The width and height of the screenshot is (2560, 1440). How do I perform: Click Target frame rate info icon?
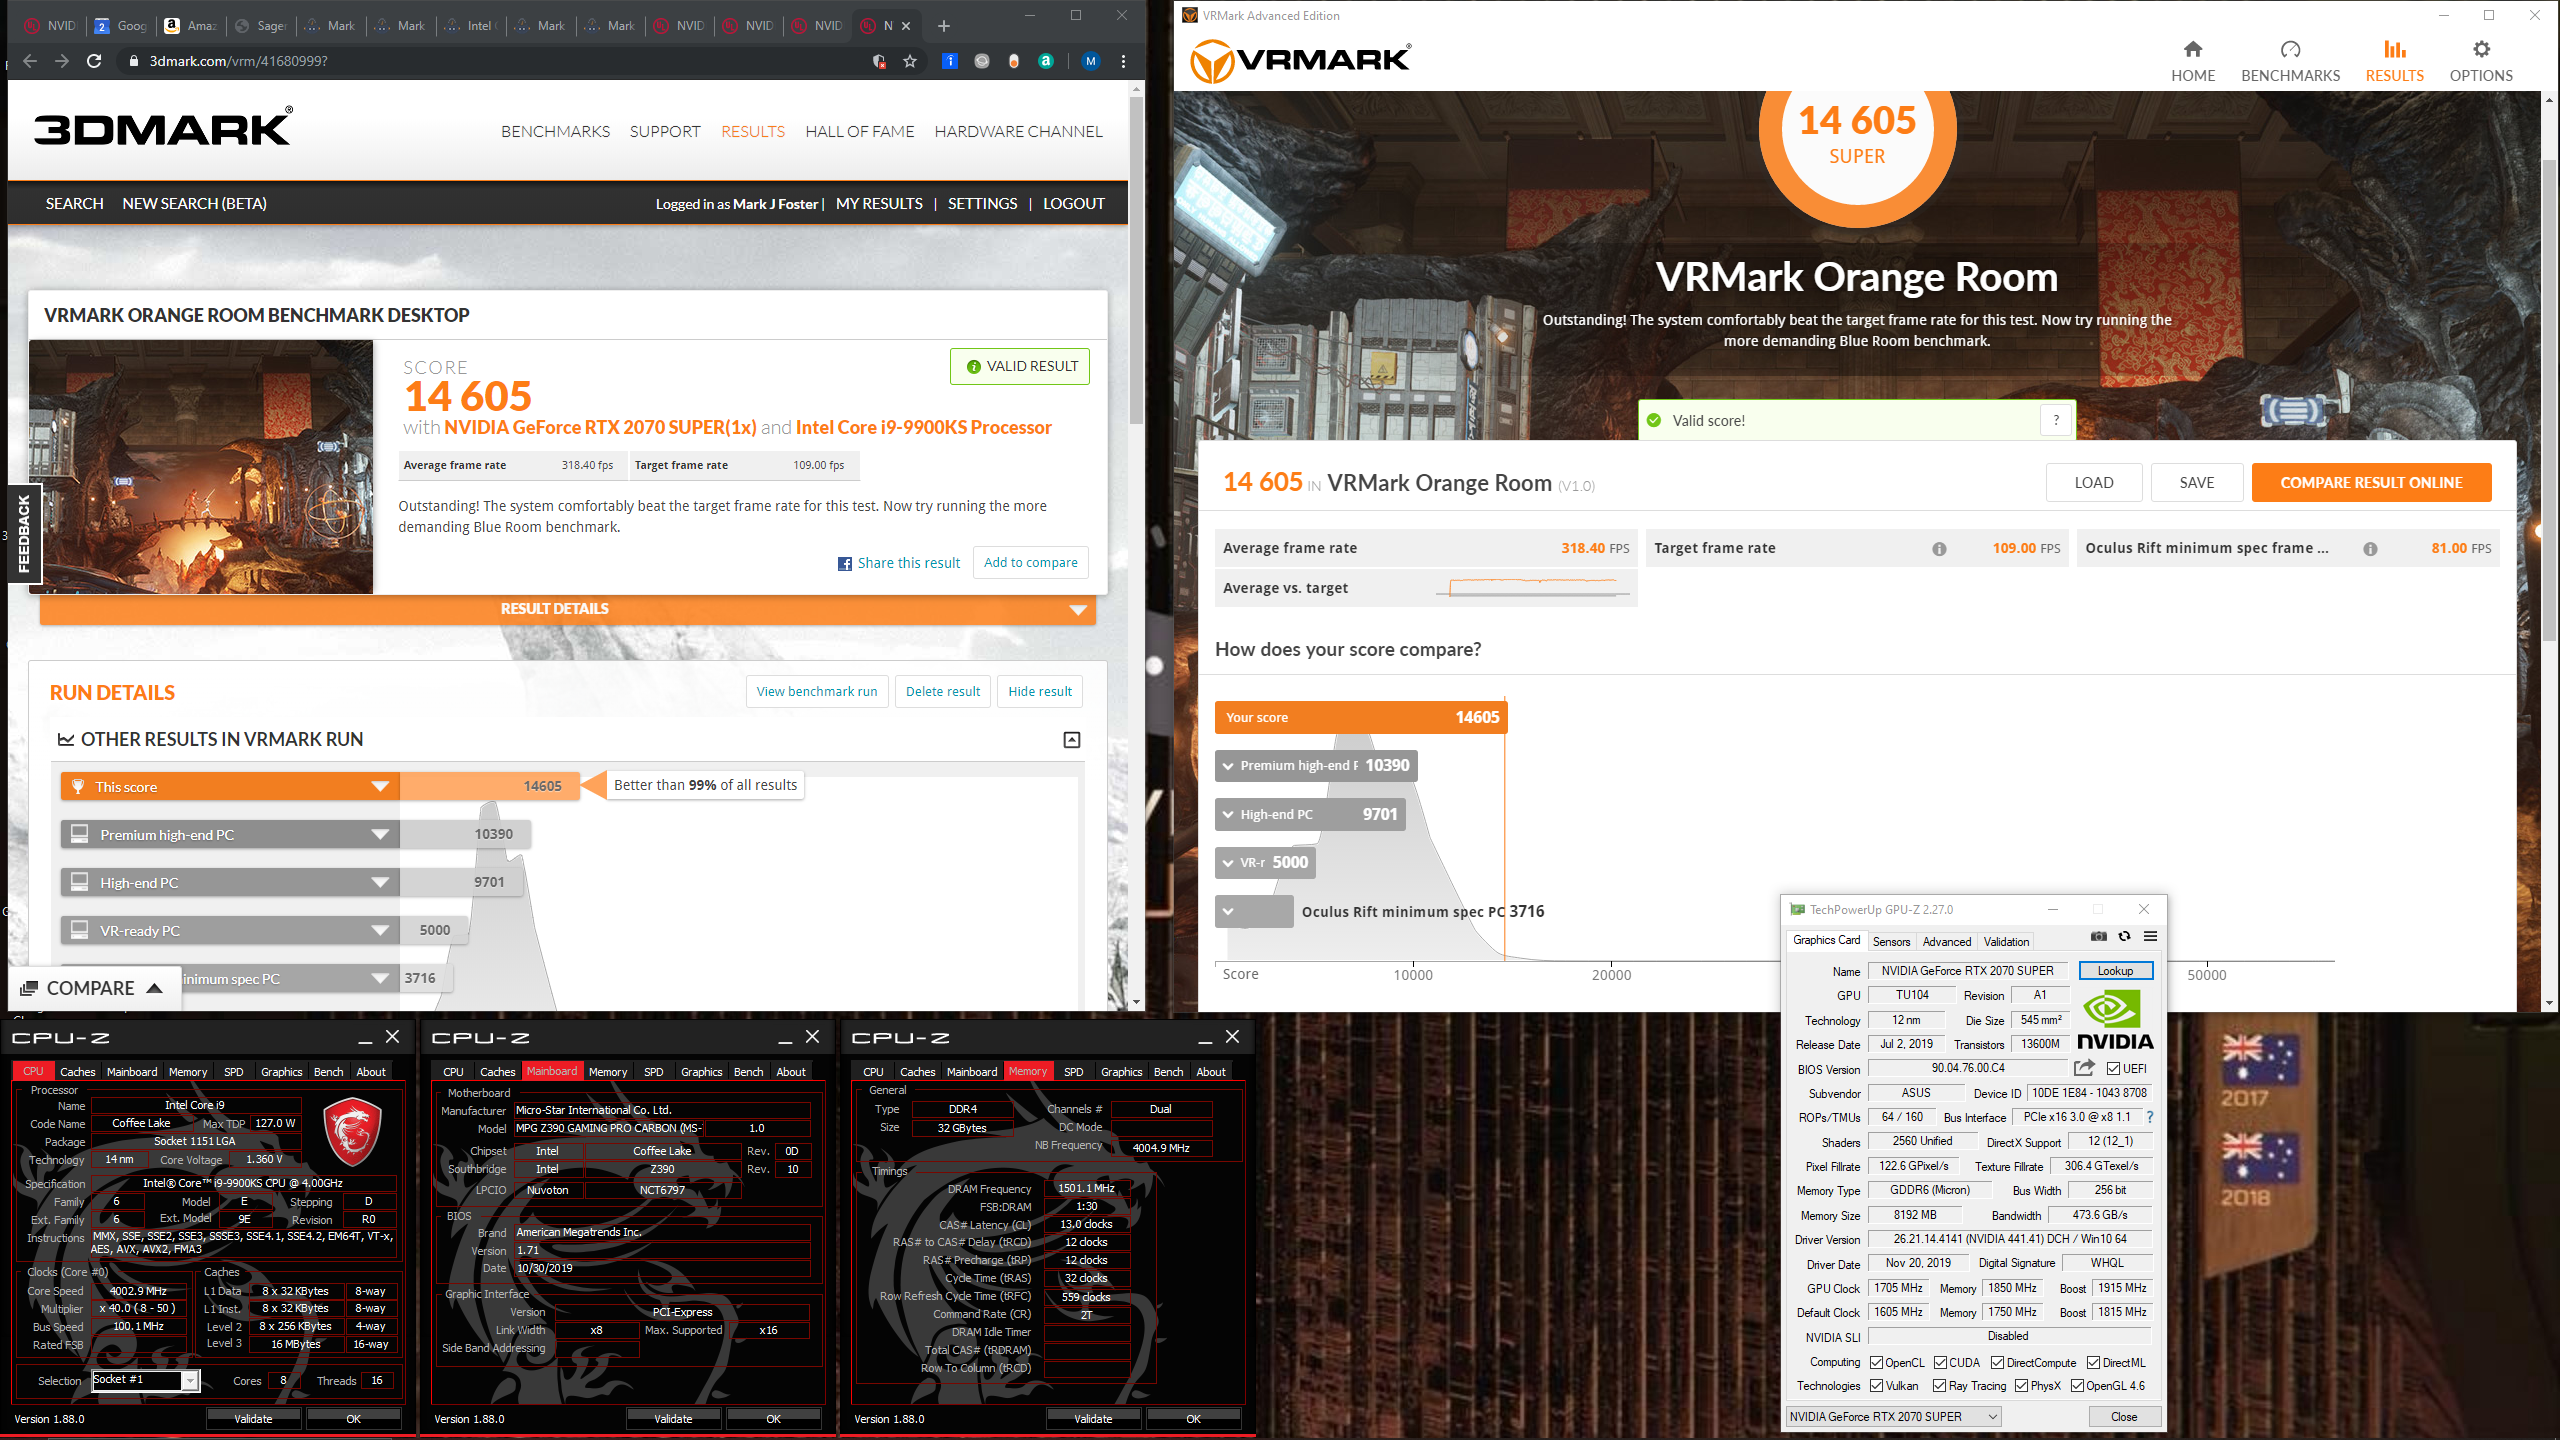click(1939, 549)
